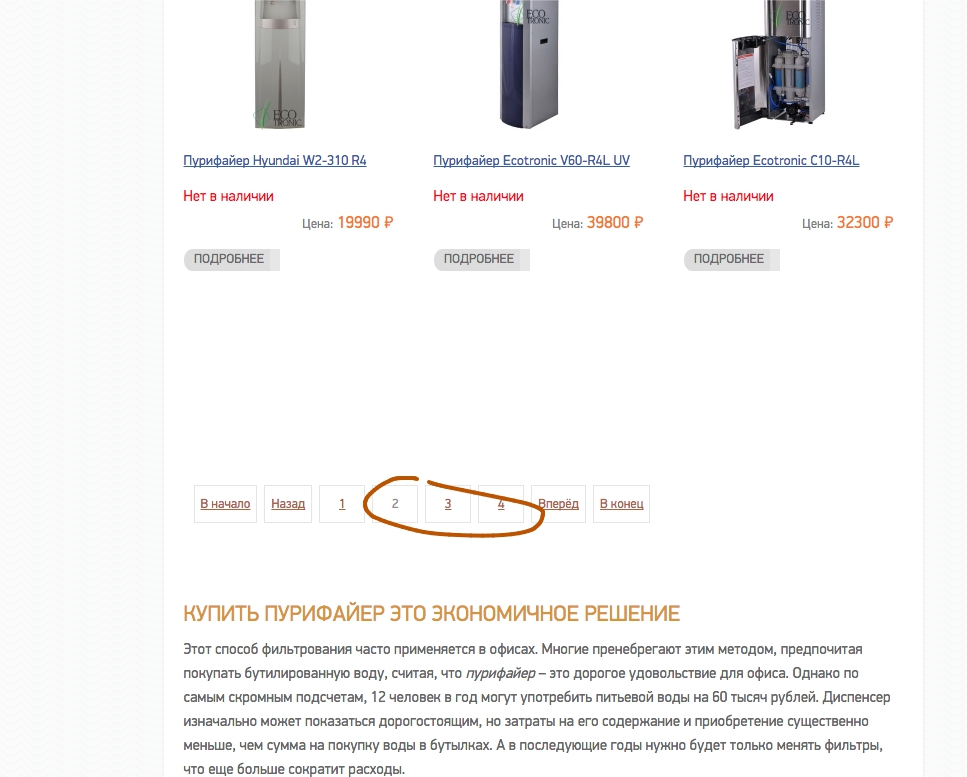Go to first page via В начало

[225, 504]
